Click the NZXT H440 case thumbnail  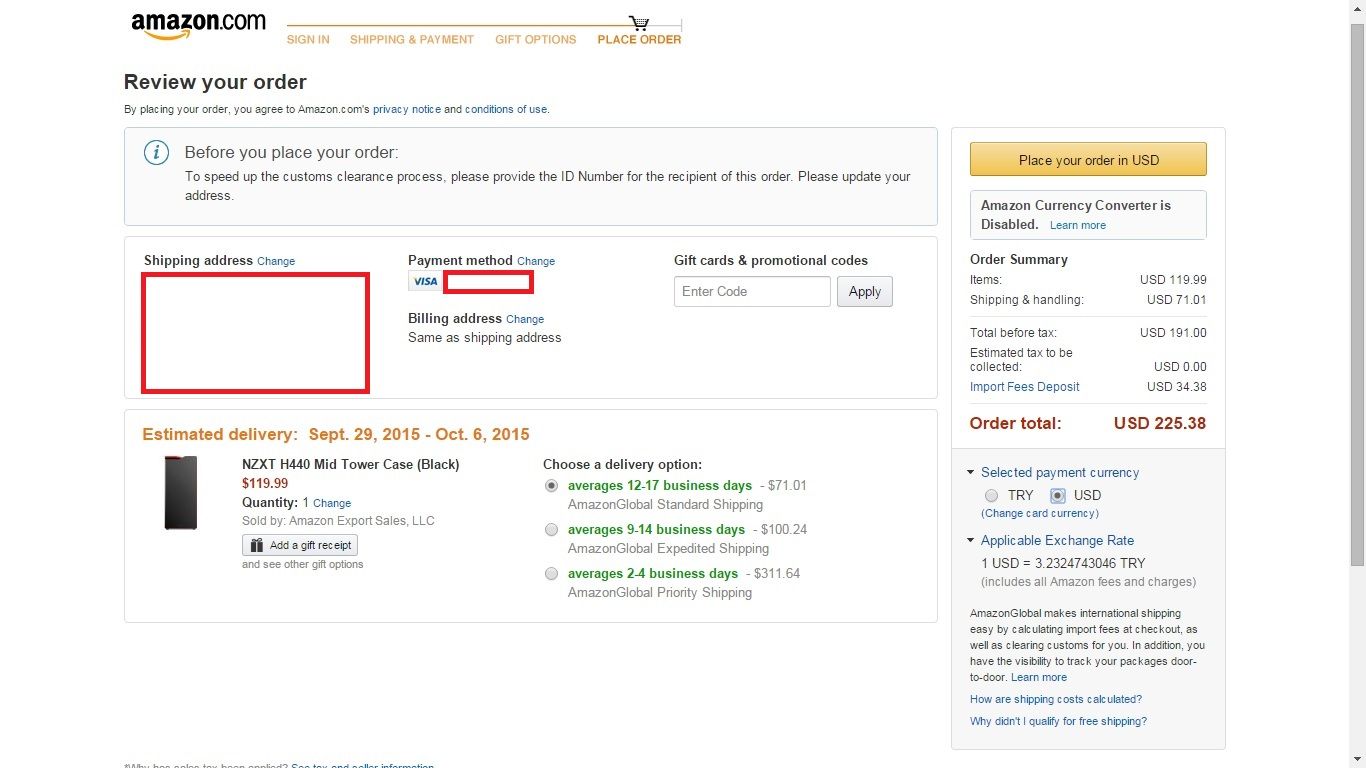tap(181, 493)
